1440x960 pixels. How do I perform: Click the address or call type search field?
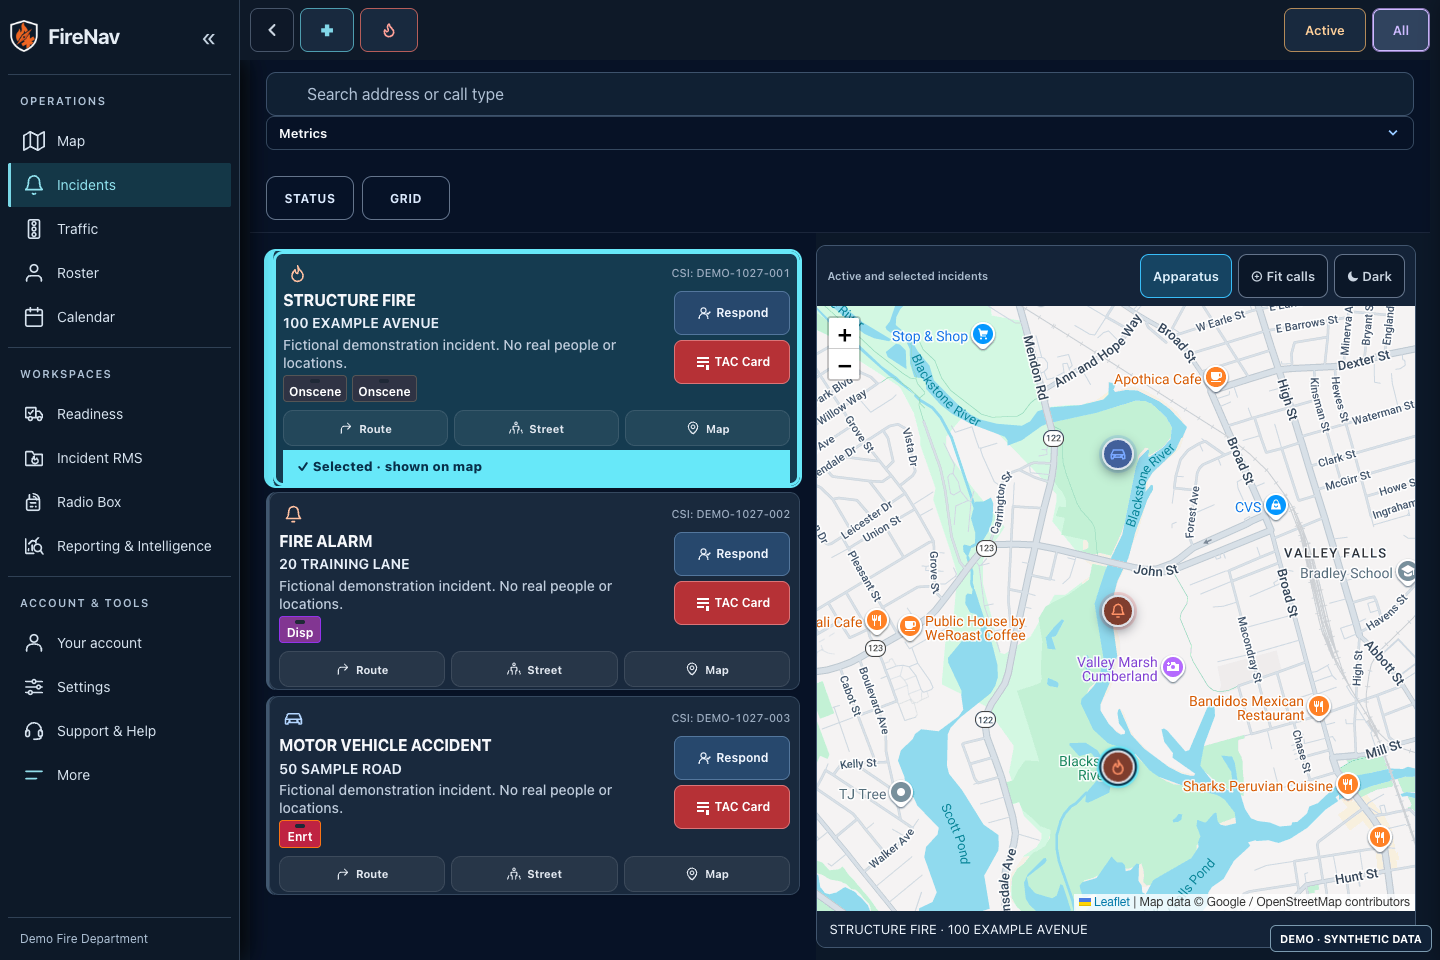pos(840,94)
